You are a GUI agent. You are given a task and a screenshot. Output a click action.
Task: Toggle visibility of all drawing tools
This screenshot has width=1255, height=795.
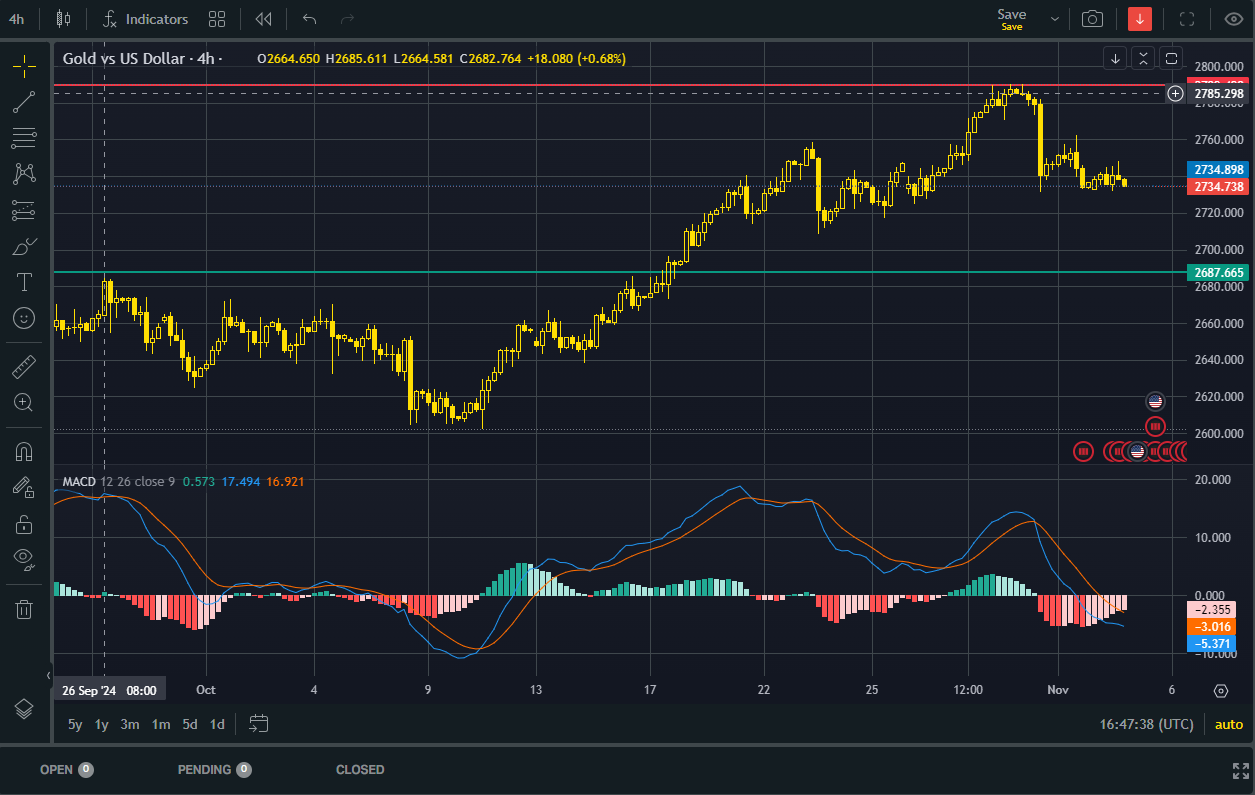24,559
